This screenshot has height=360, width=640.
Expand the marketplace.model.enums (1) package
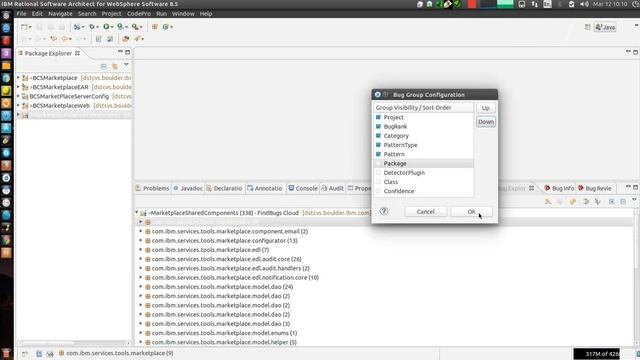pos(141,333)
